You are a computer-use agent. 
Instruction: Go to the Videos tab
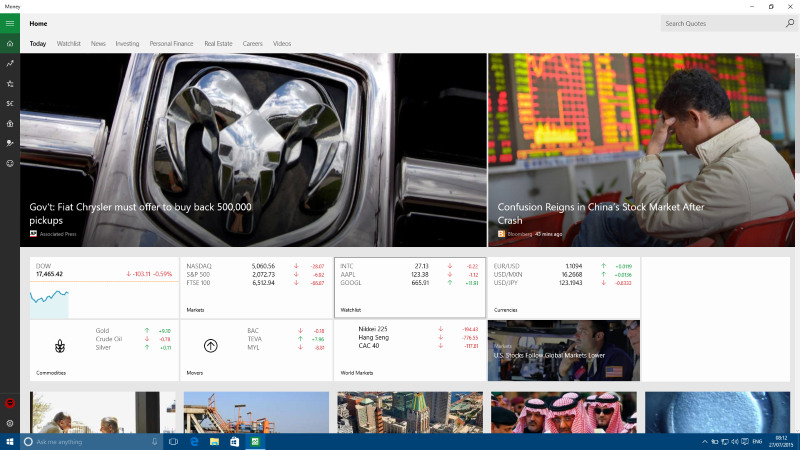click(x=282, y=43)
